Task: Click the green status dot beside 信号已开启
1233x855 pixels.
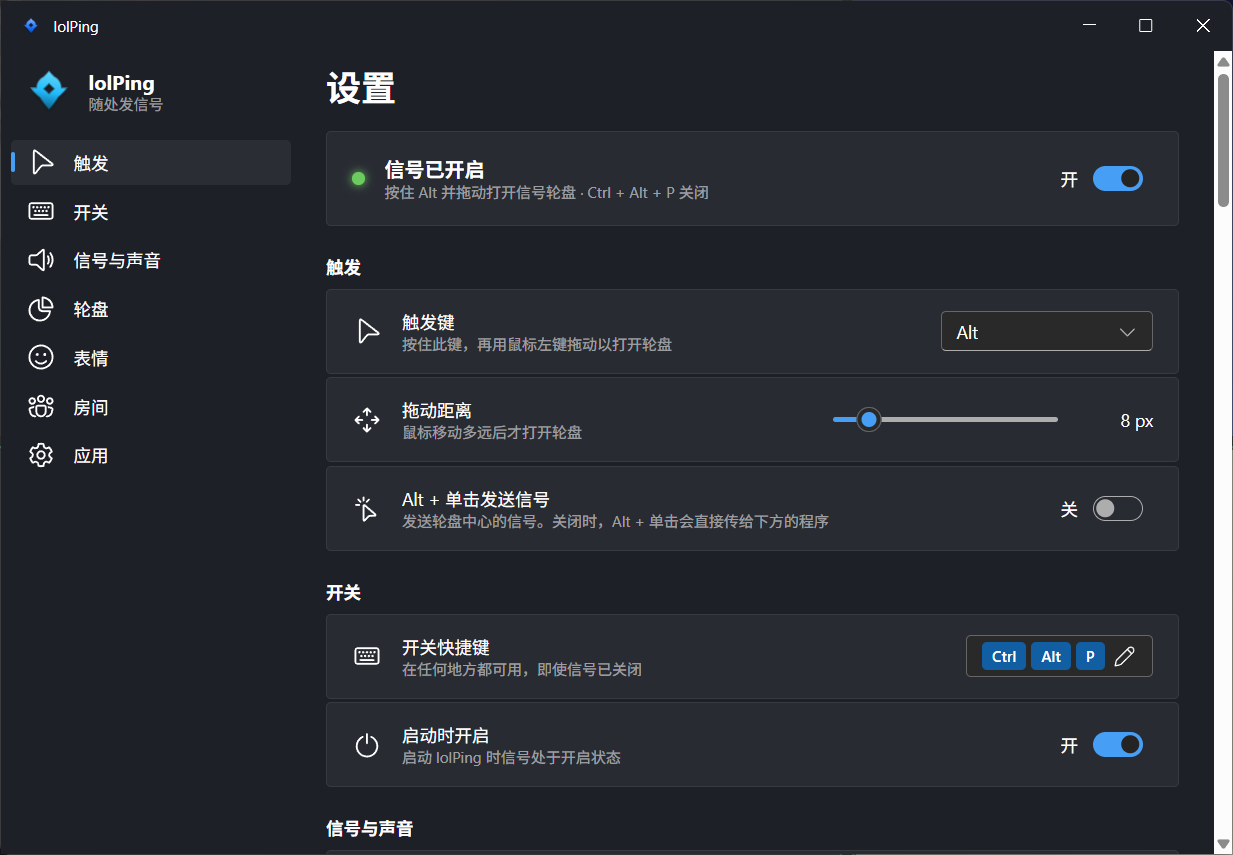Action: [x=358, y=179]
